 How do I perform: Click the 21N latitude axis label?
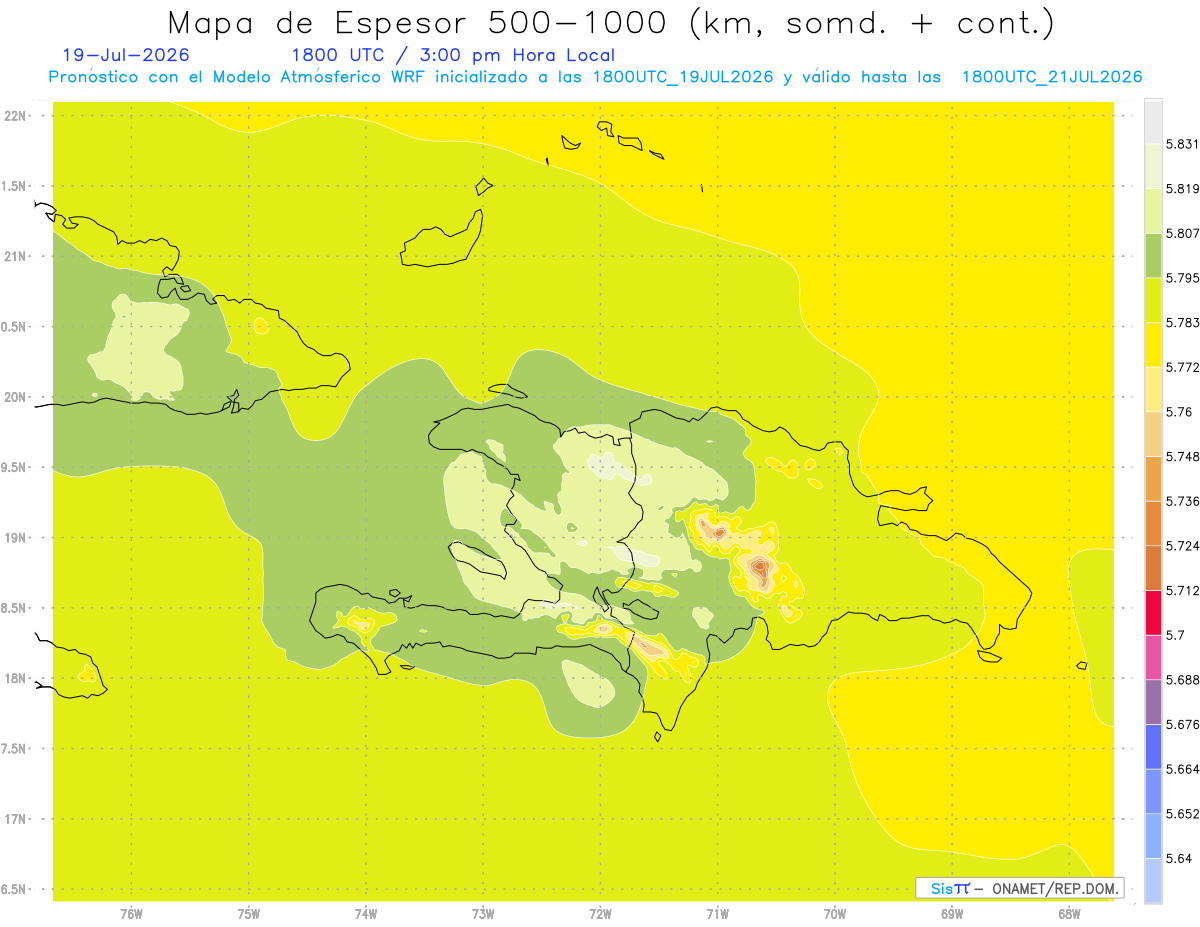coord(15,256)
